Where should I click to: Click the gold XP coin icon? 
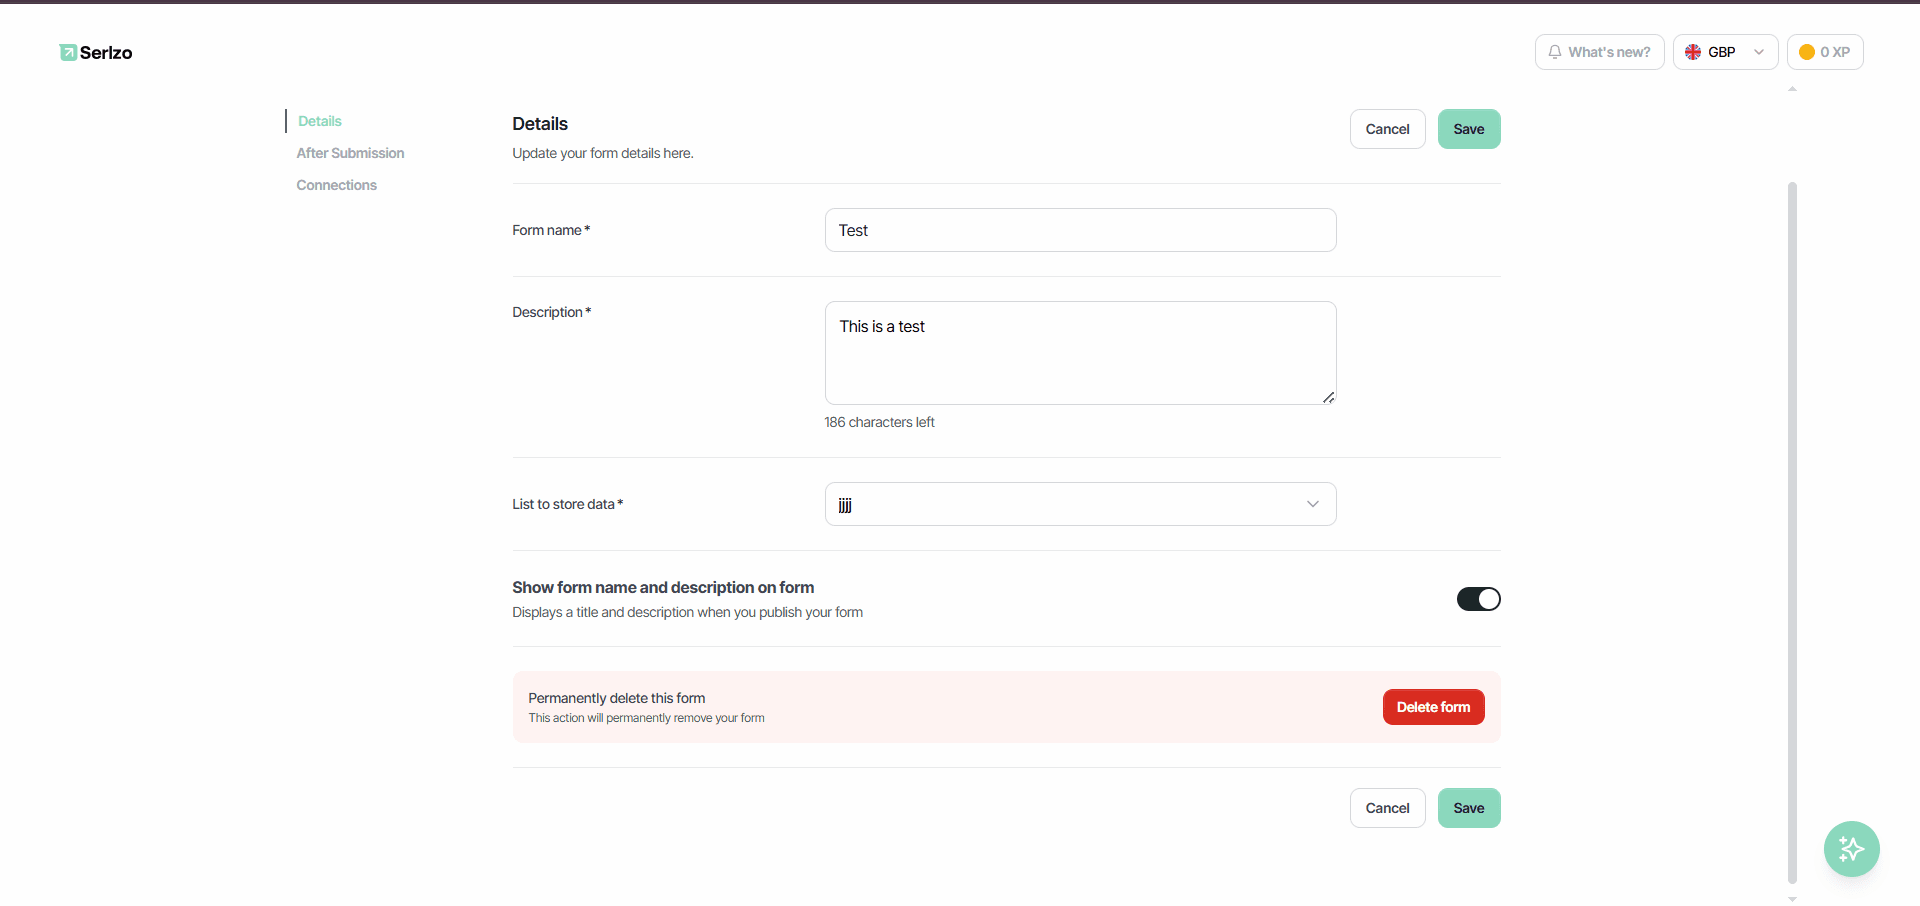(x=1807, y=52)
